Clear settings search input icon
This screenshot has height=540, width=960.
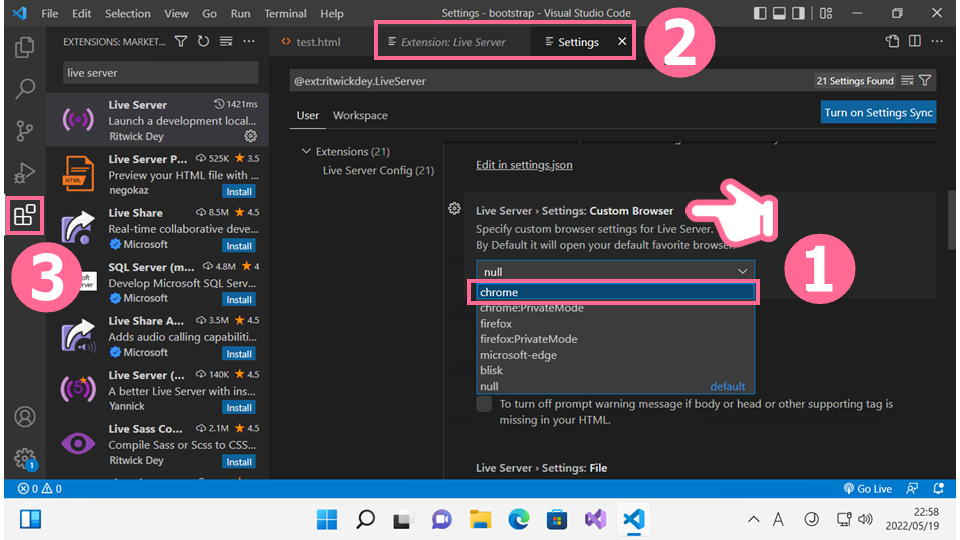pyautogui.click(x=907, y=81)
